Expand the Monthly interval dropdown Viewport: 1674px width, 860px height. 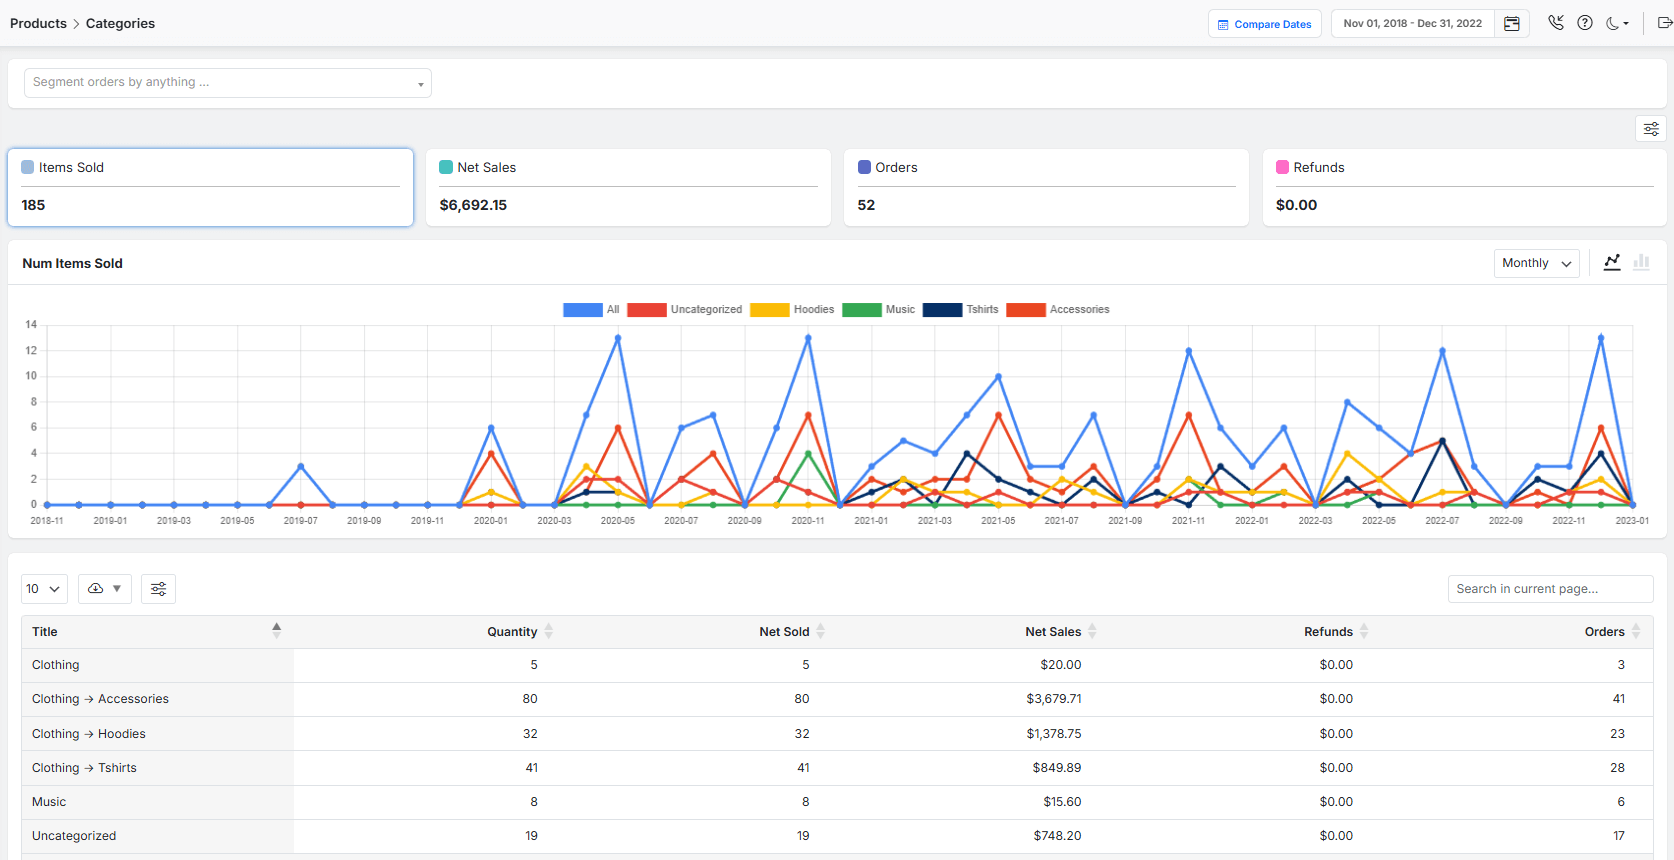1536,263
